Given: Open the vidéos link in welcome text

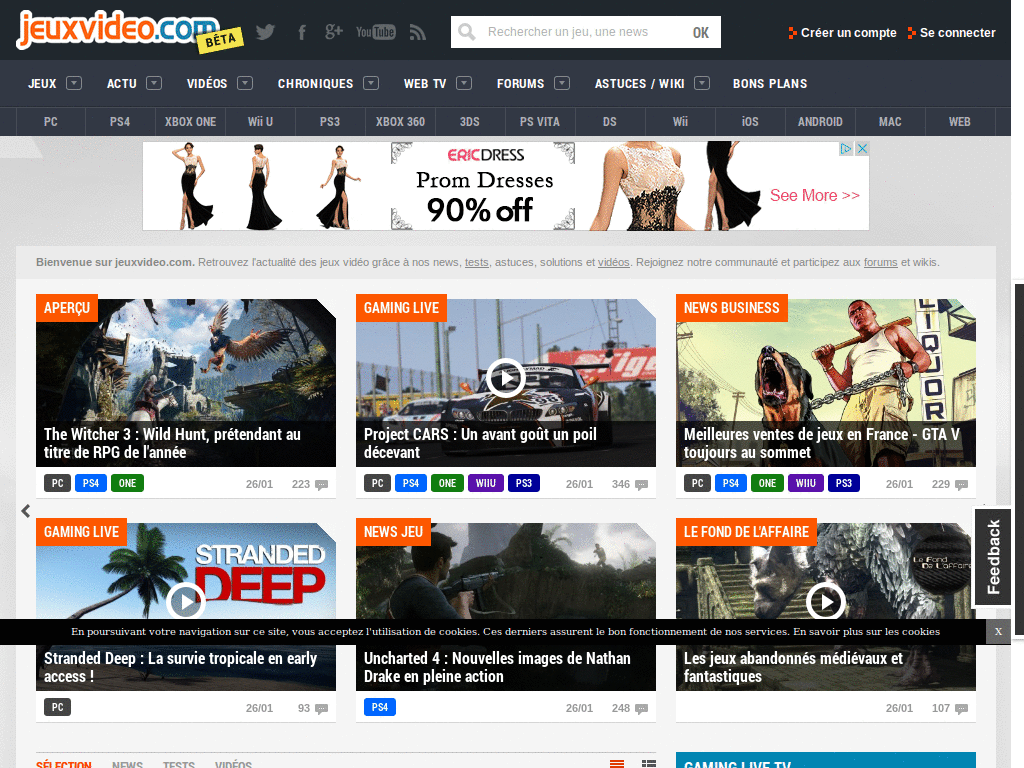Looking at the screenshot, I should click(613, 262).
